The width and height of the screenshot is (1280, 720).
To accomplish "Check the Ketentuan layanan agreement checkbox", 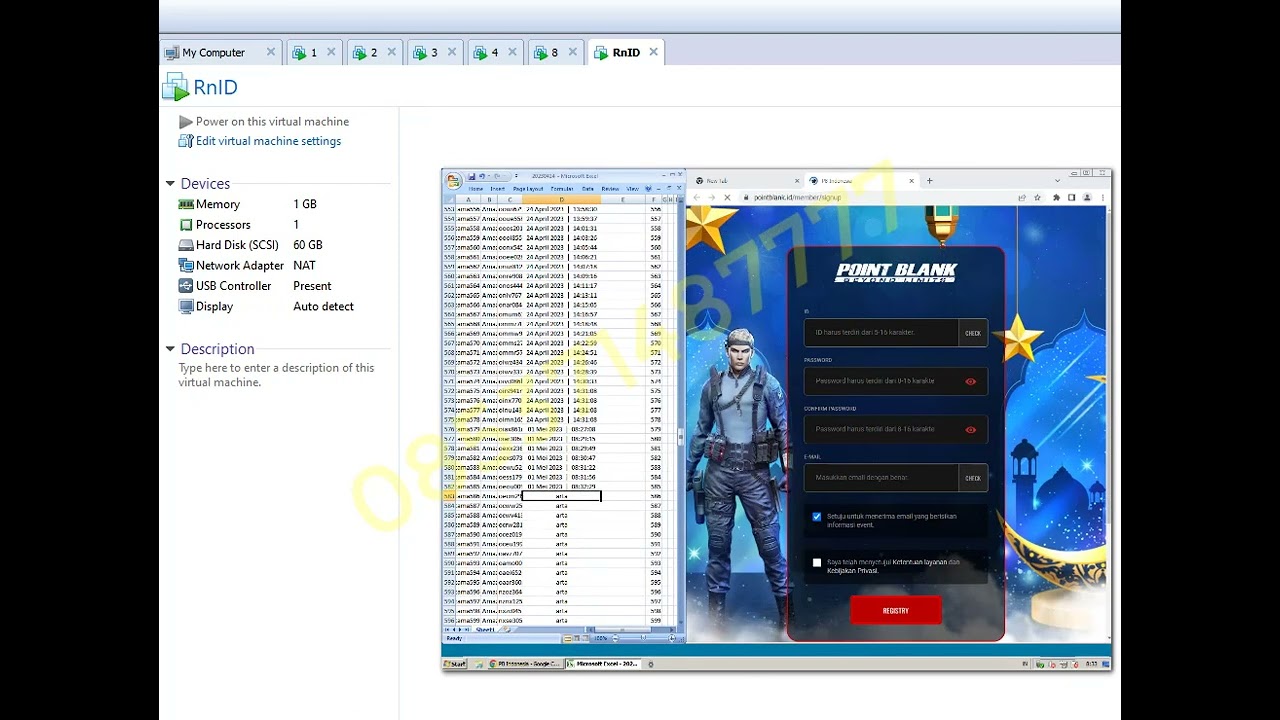I will tap(817, 563).
